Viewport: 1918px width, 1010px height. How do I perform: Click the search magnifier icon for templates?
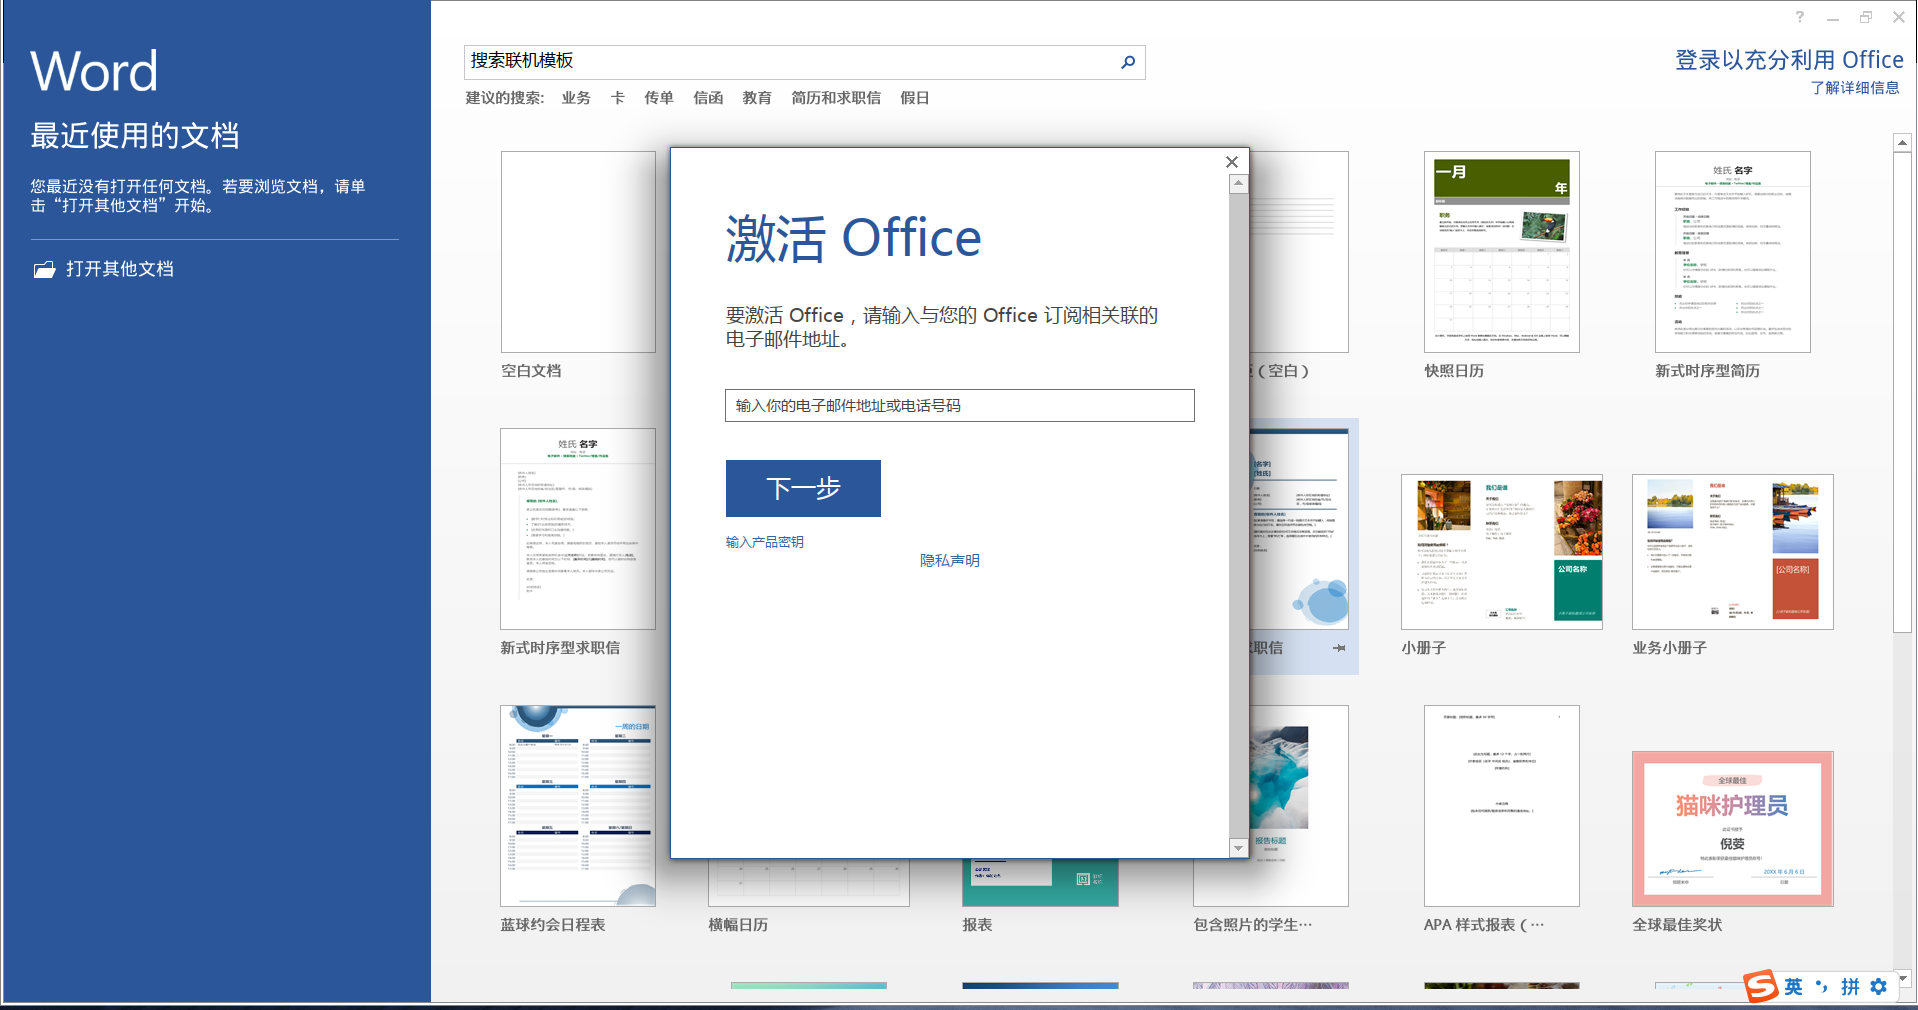tap(1128, 62)
